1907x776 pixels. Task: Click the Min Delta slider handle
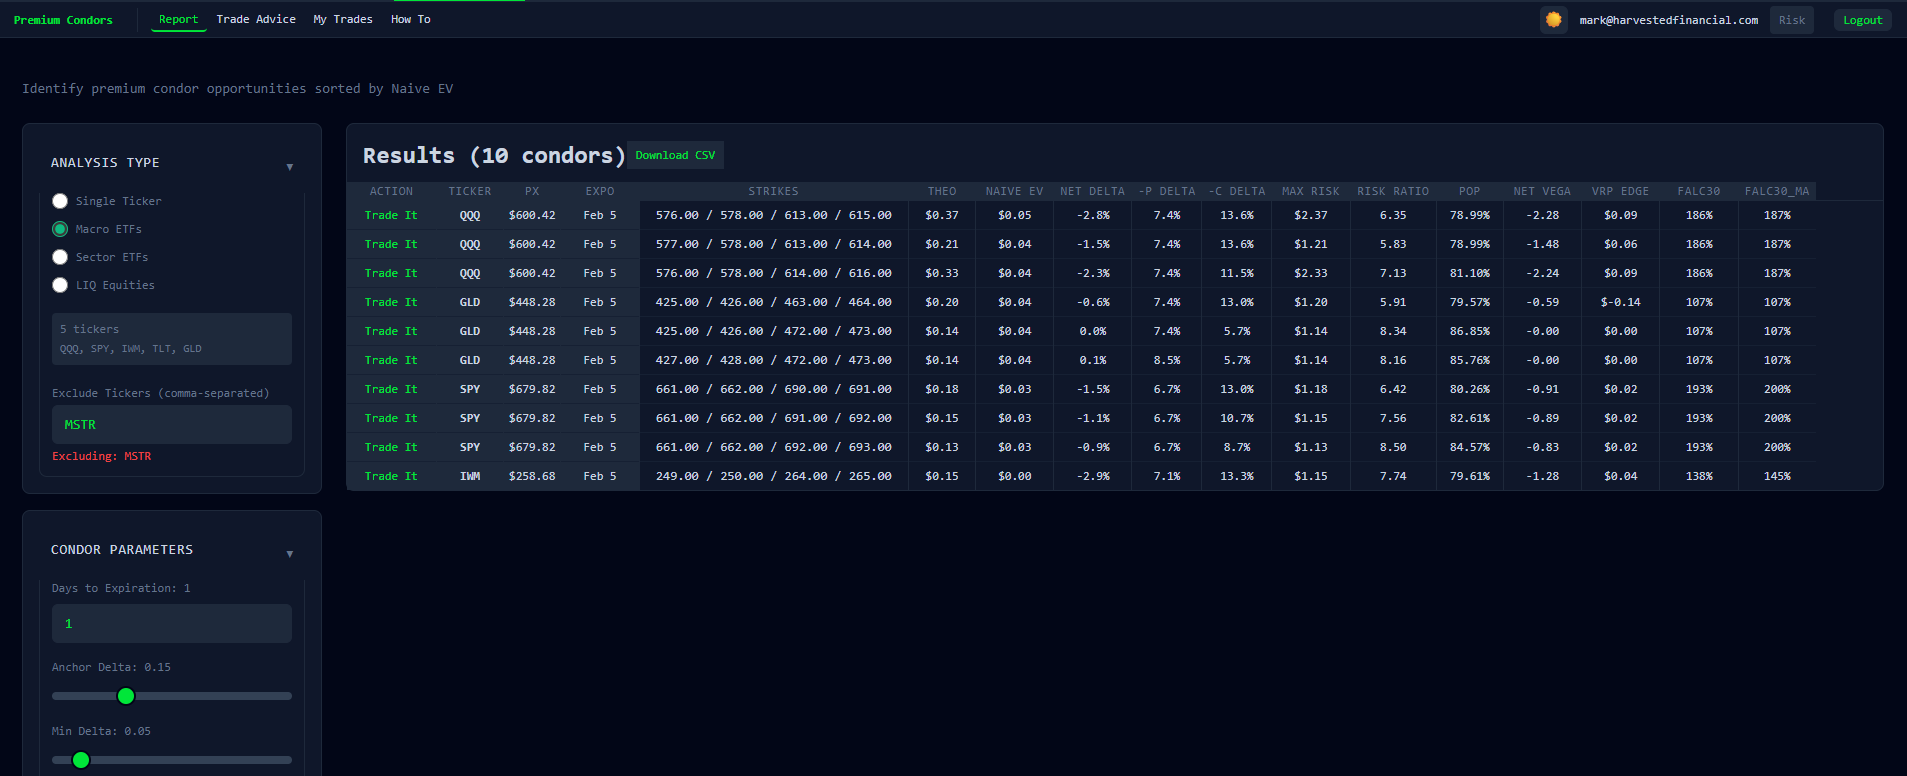coord(81,760)
